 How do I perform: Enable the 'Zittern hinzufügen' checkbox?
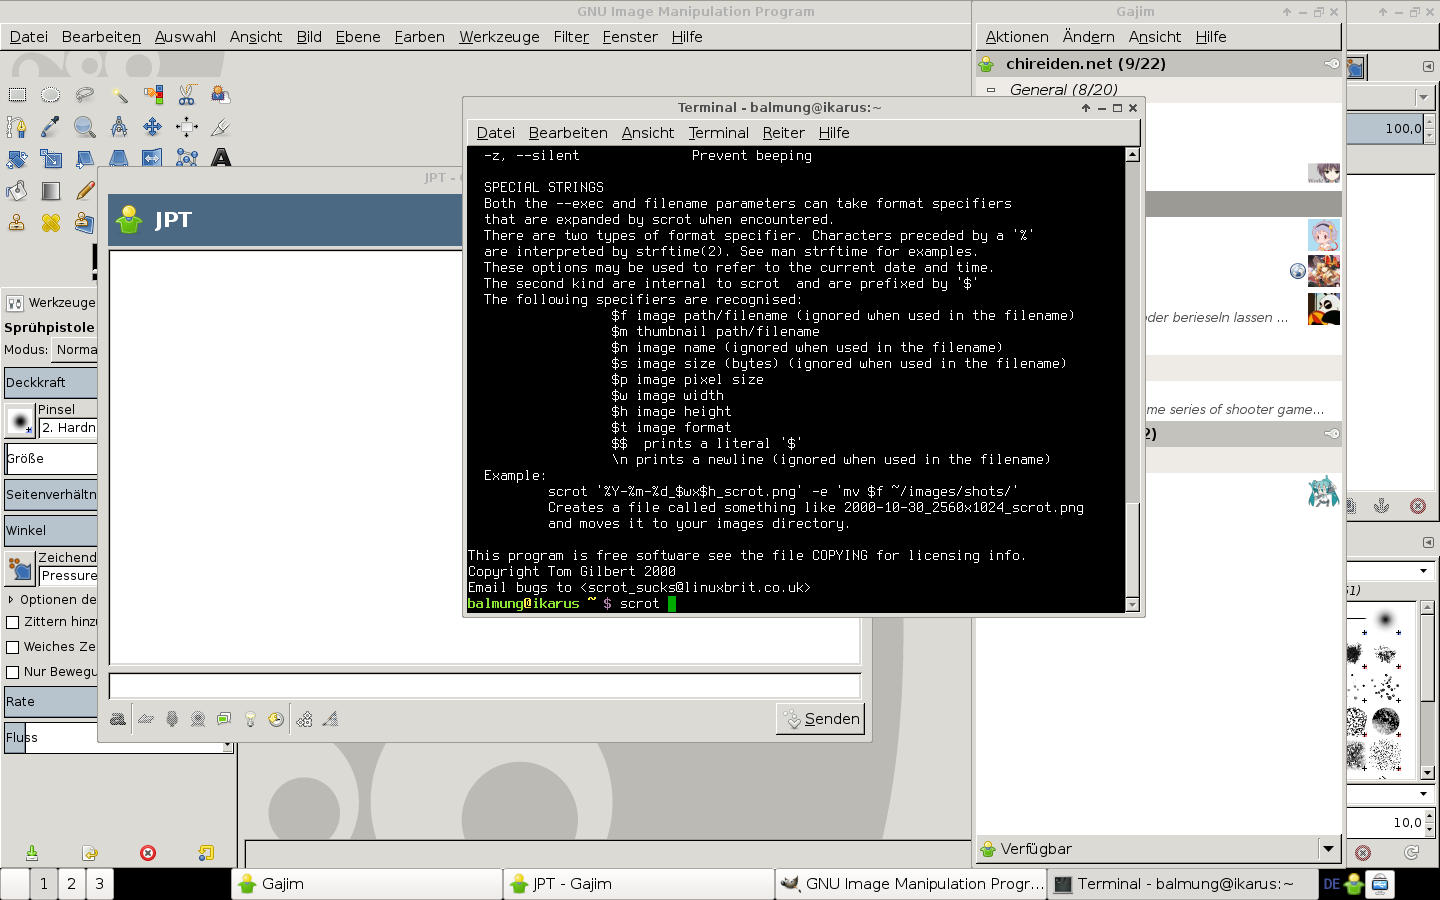coord(13,622)
